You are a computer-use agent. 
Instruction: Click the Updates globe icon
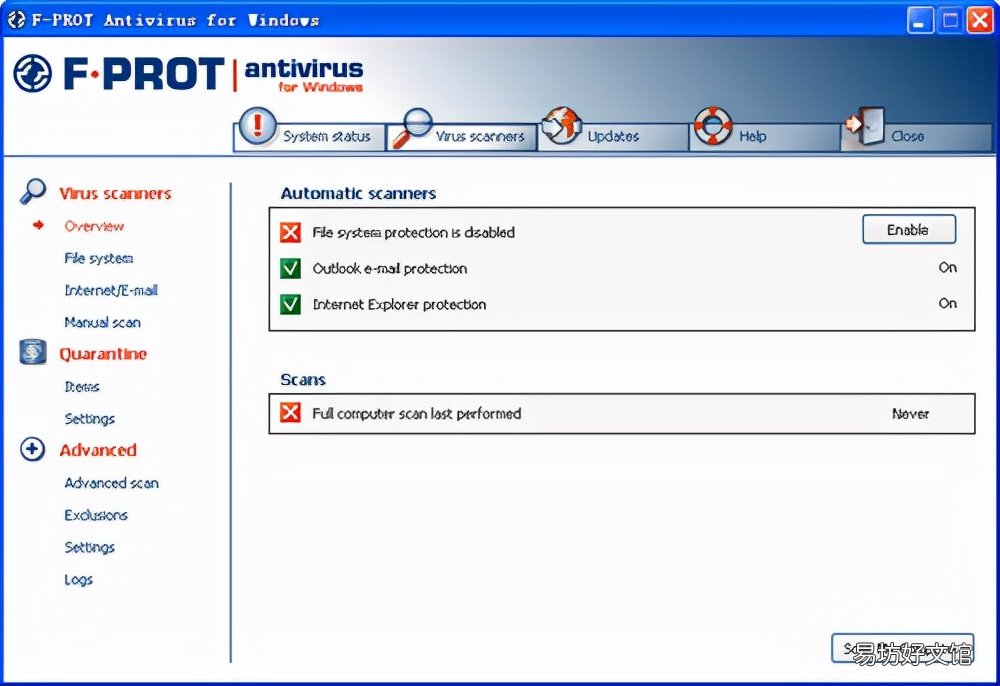pos(562,125)
